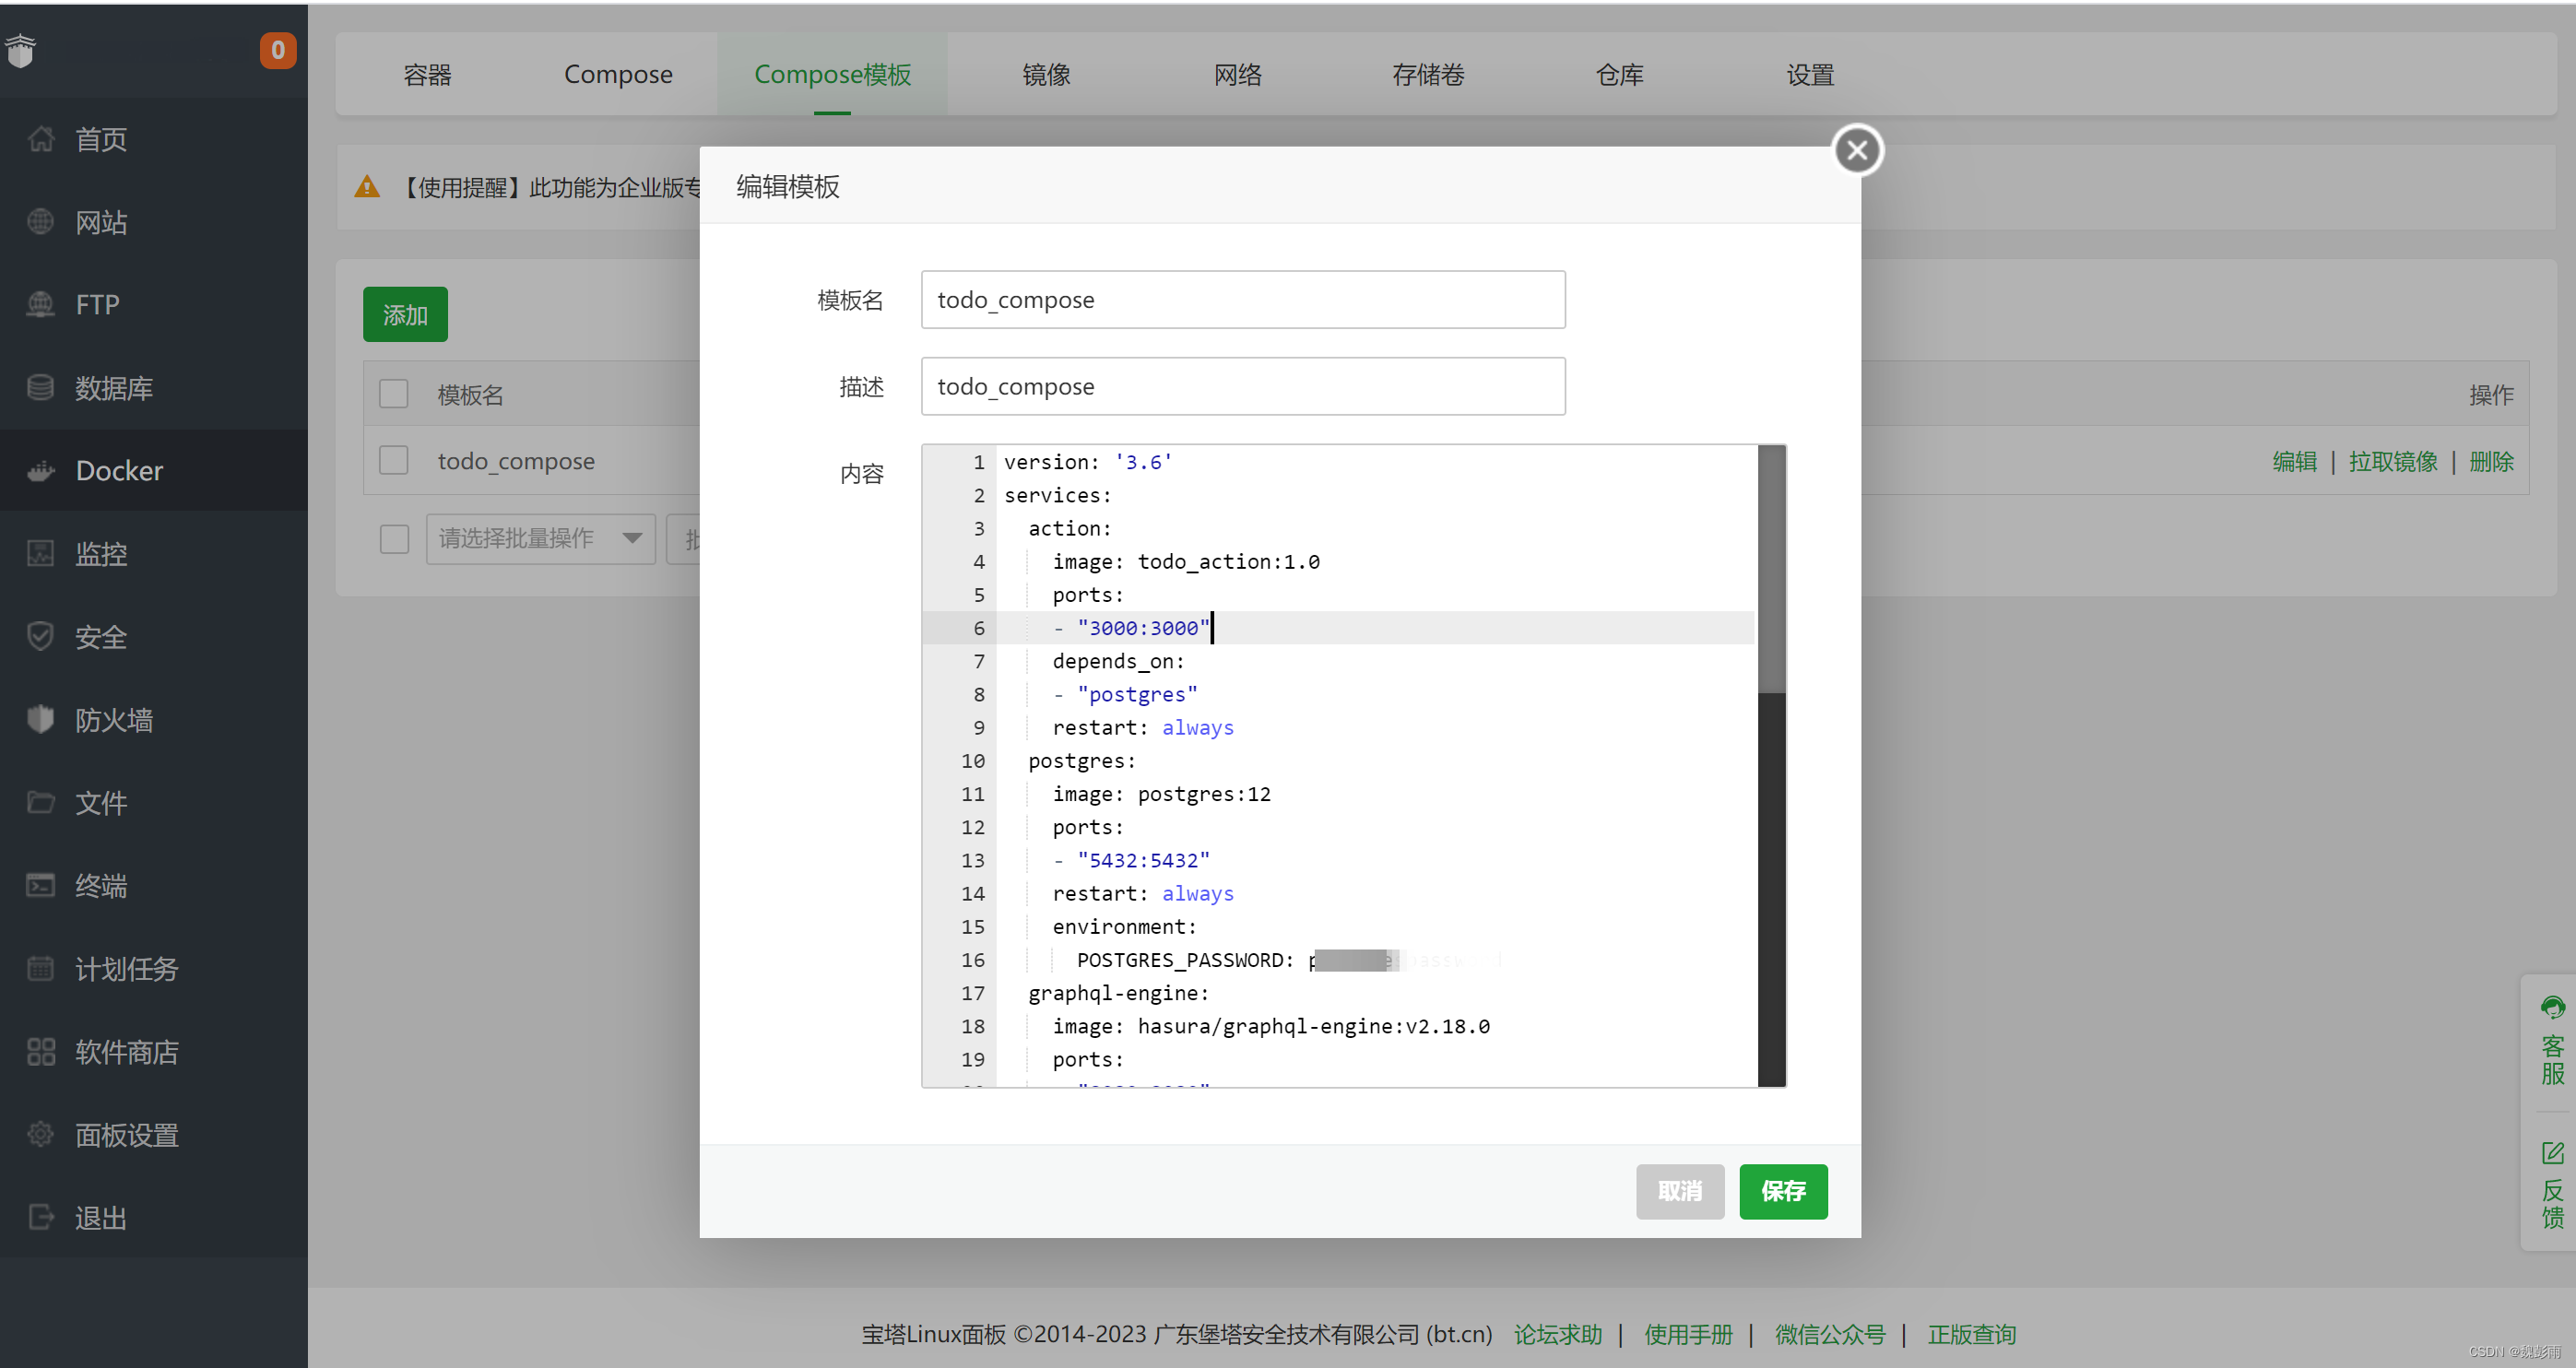Click the 拉取镜像 link
2576x1368 pixels.
point(2392,461)
